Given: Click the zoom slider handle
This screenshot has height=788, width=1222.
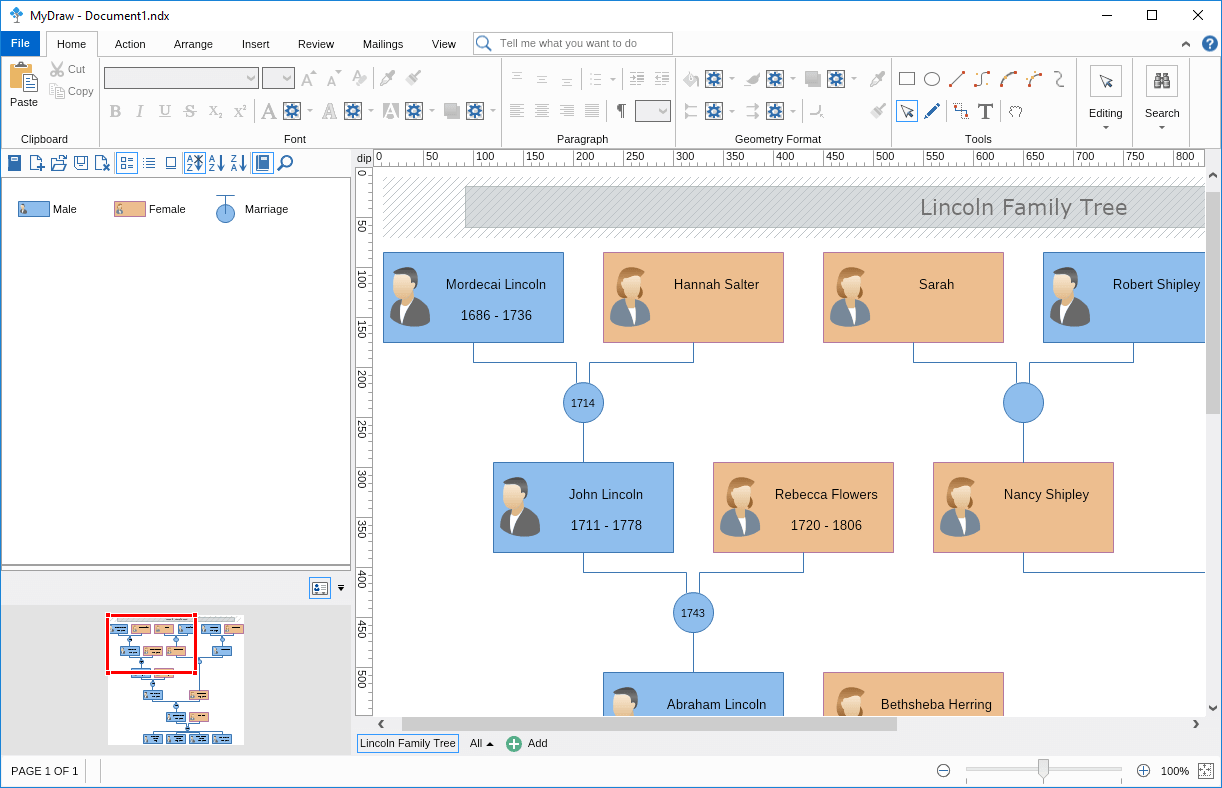Looking at the screenshot, I should click(1043, 769).
